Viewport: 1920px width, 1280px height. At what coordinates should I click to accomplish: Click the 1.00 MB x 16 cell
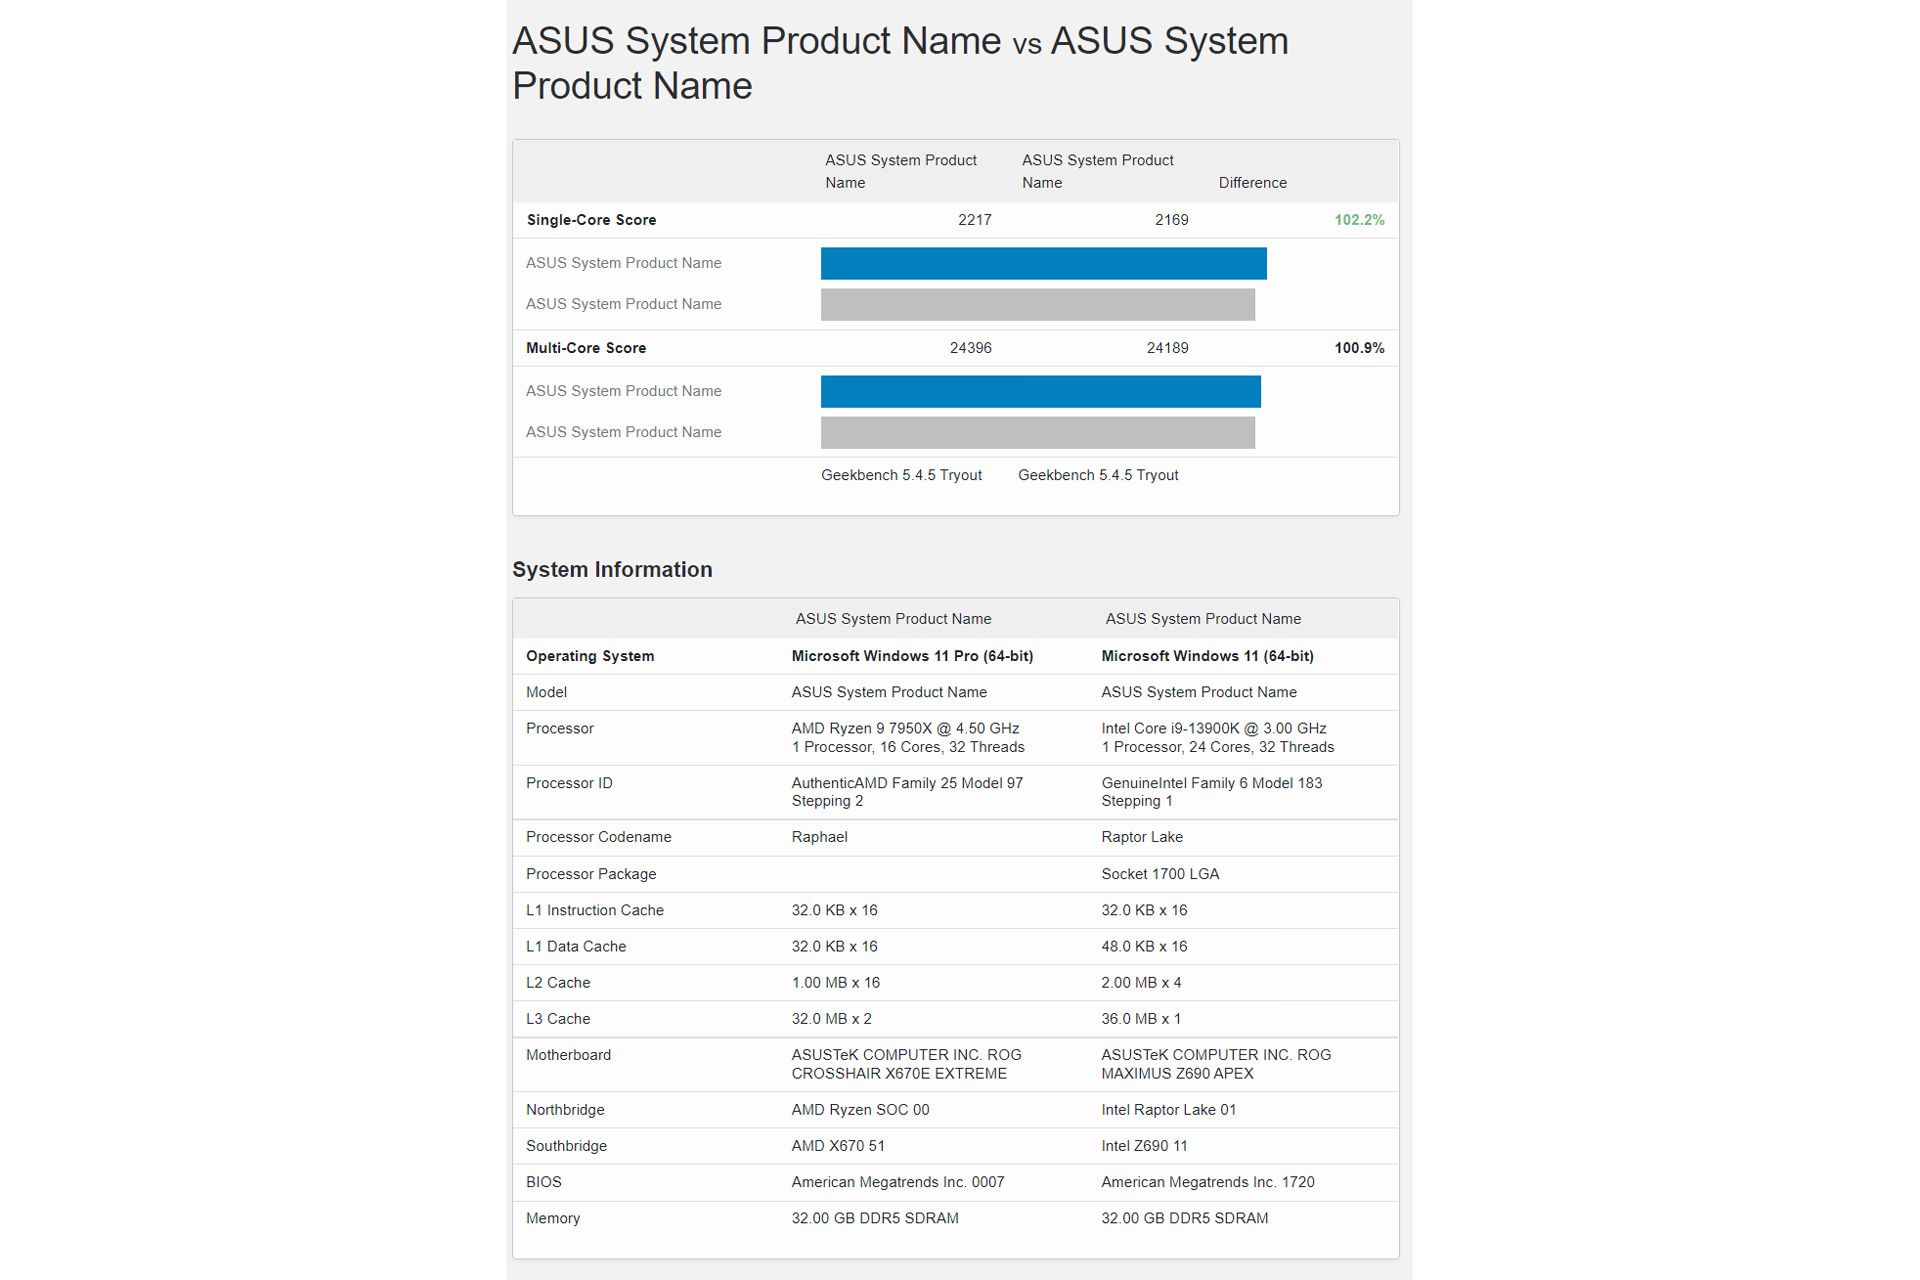pyautogui.click(x=835, y=983)
